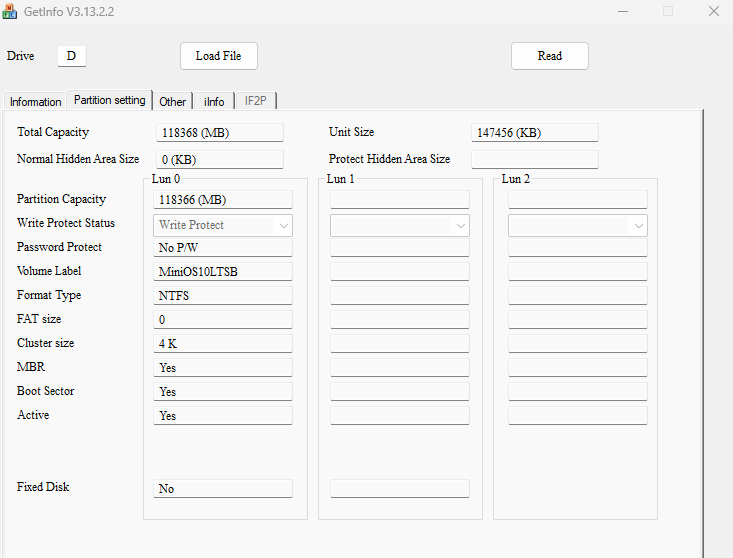Click the Total Capacity label
733x558 pixels.
(53, 132)
